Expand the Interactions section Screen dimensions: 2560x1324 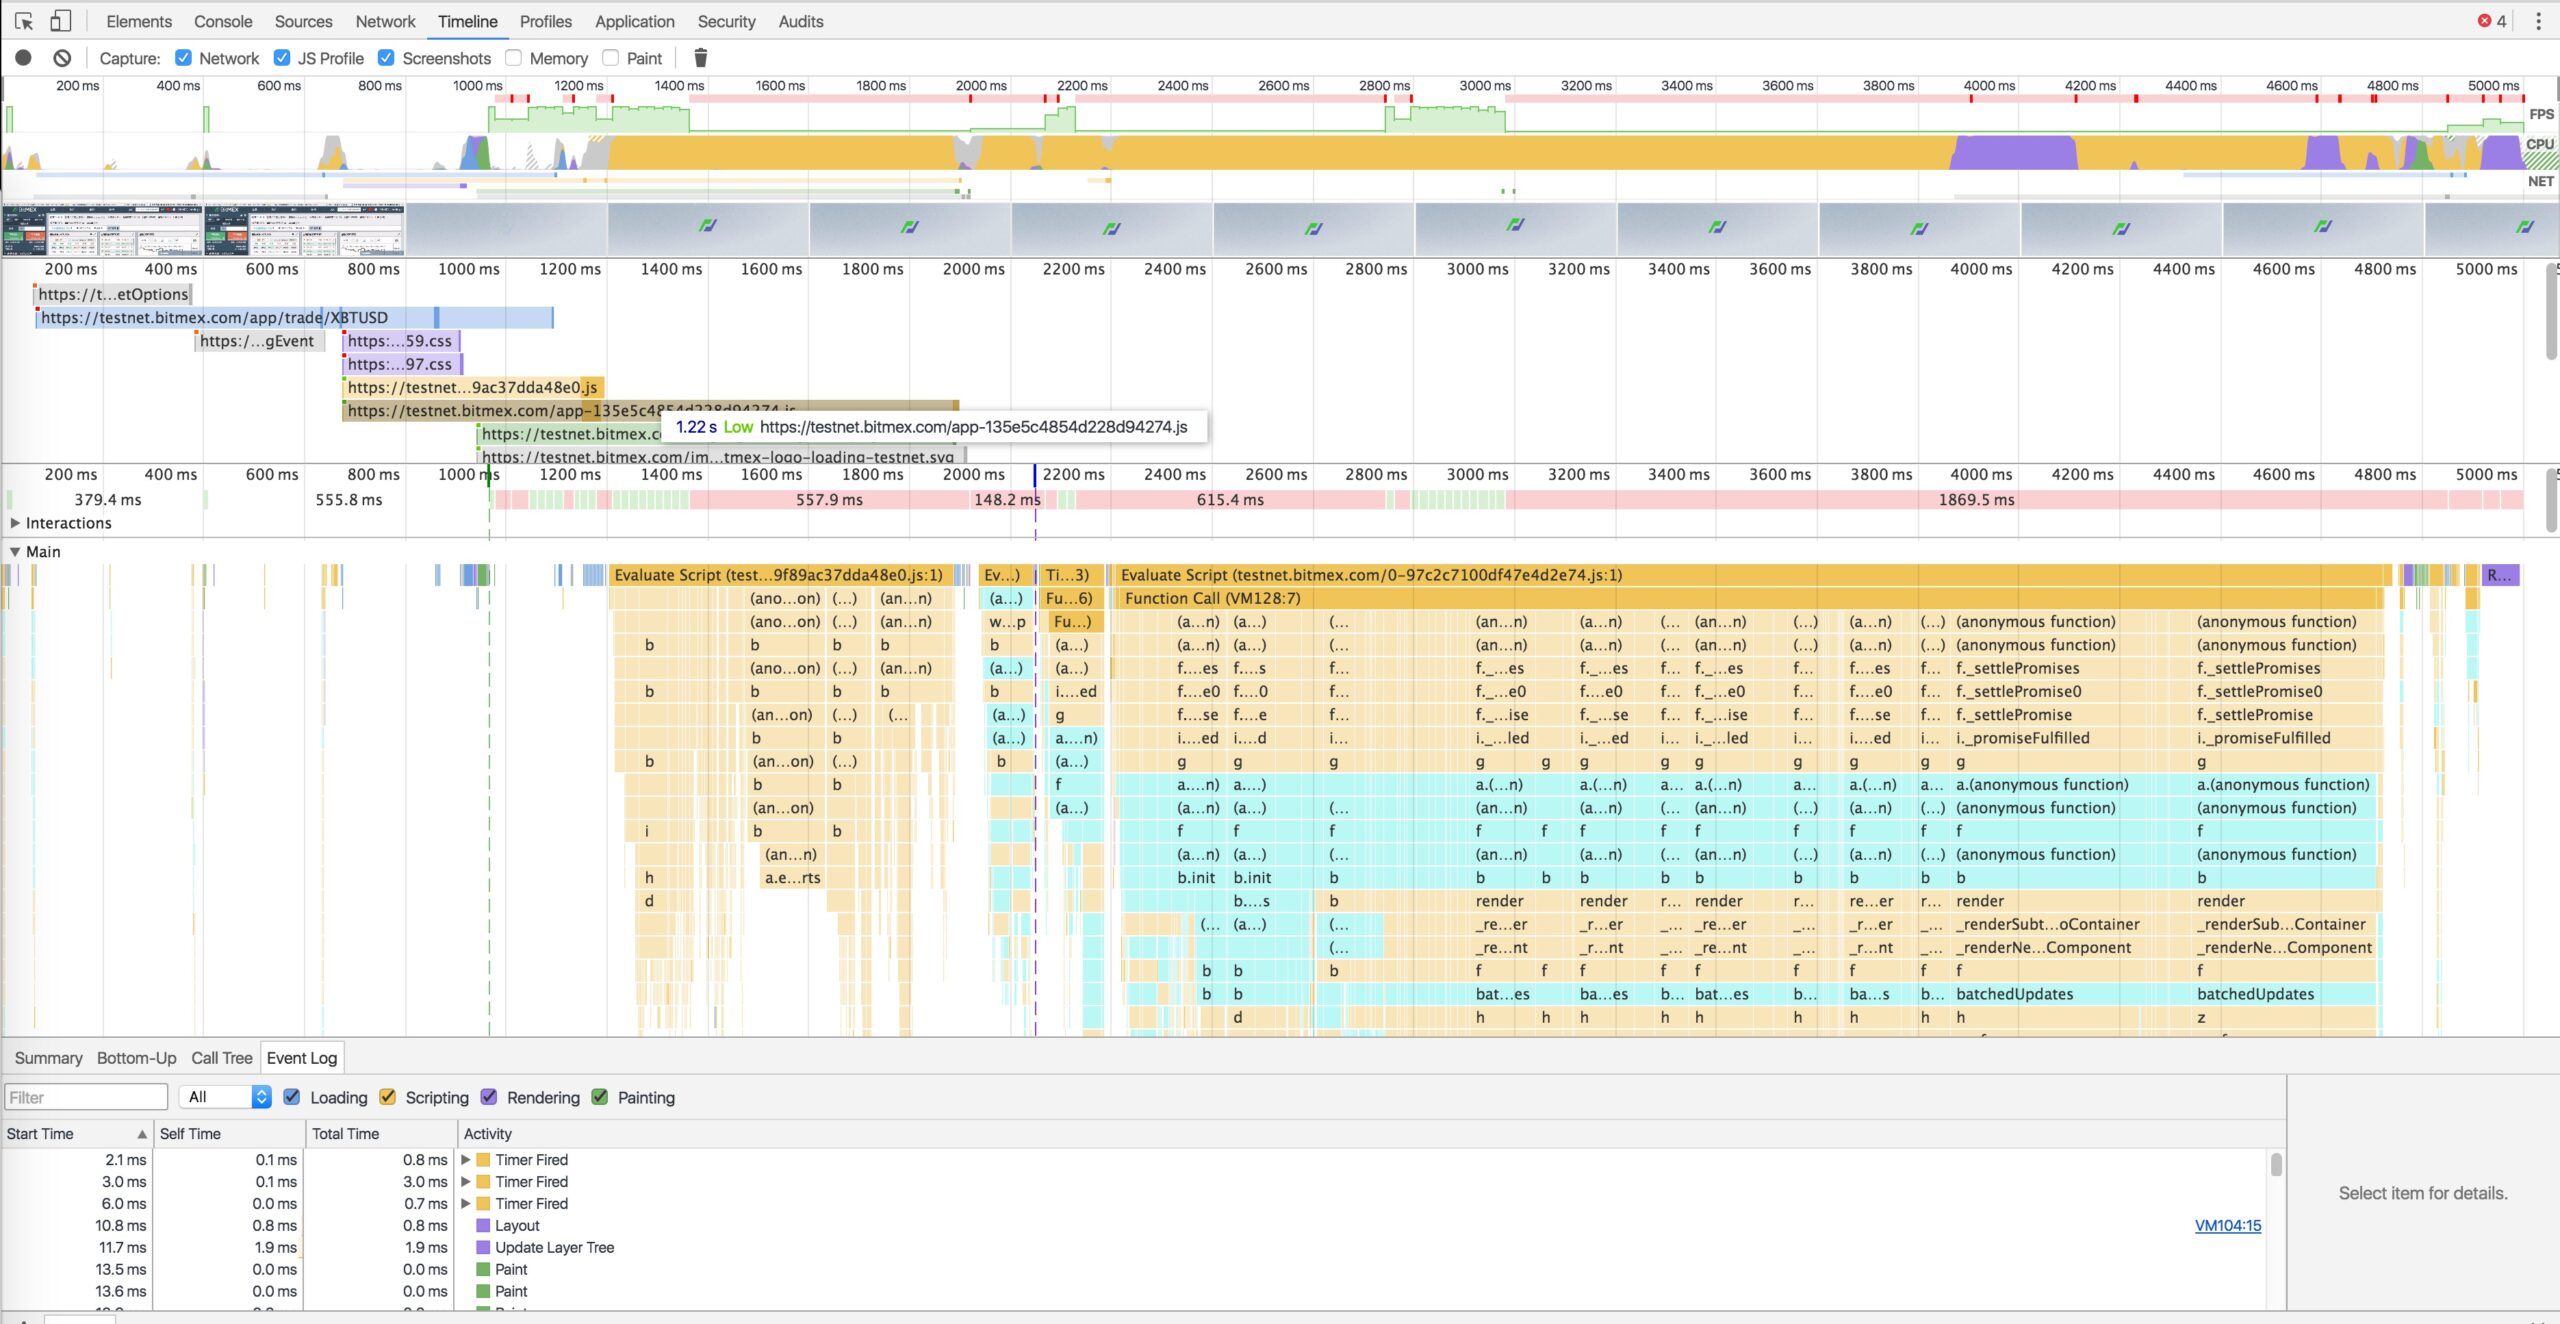14,523
